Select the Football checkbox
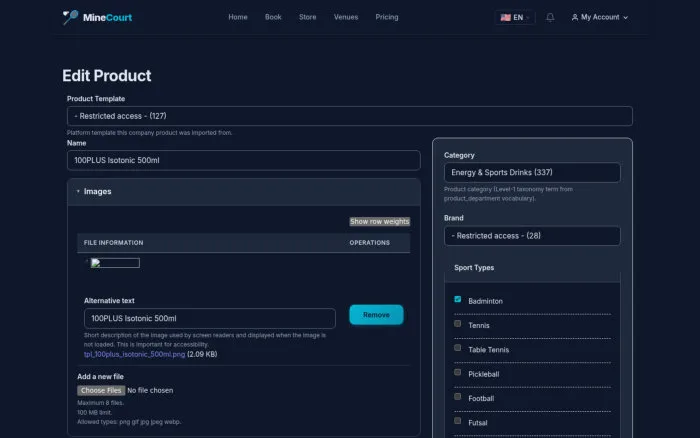This screenshot has width=700, height=438. [x=458, y=396]
